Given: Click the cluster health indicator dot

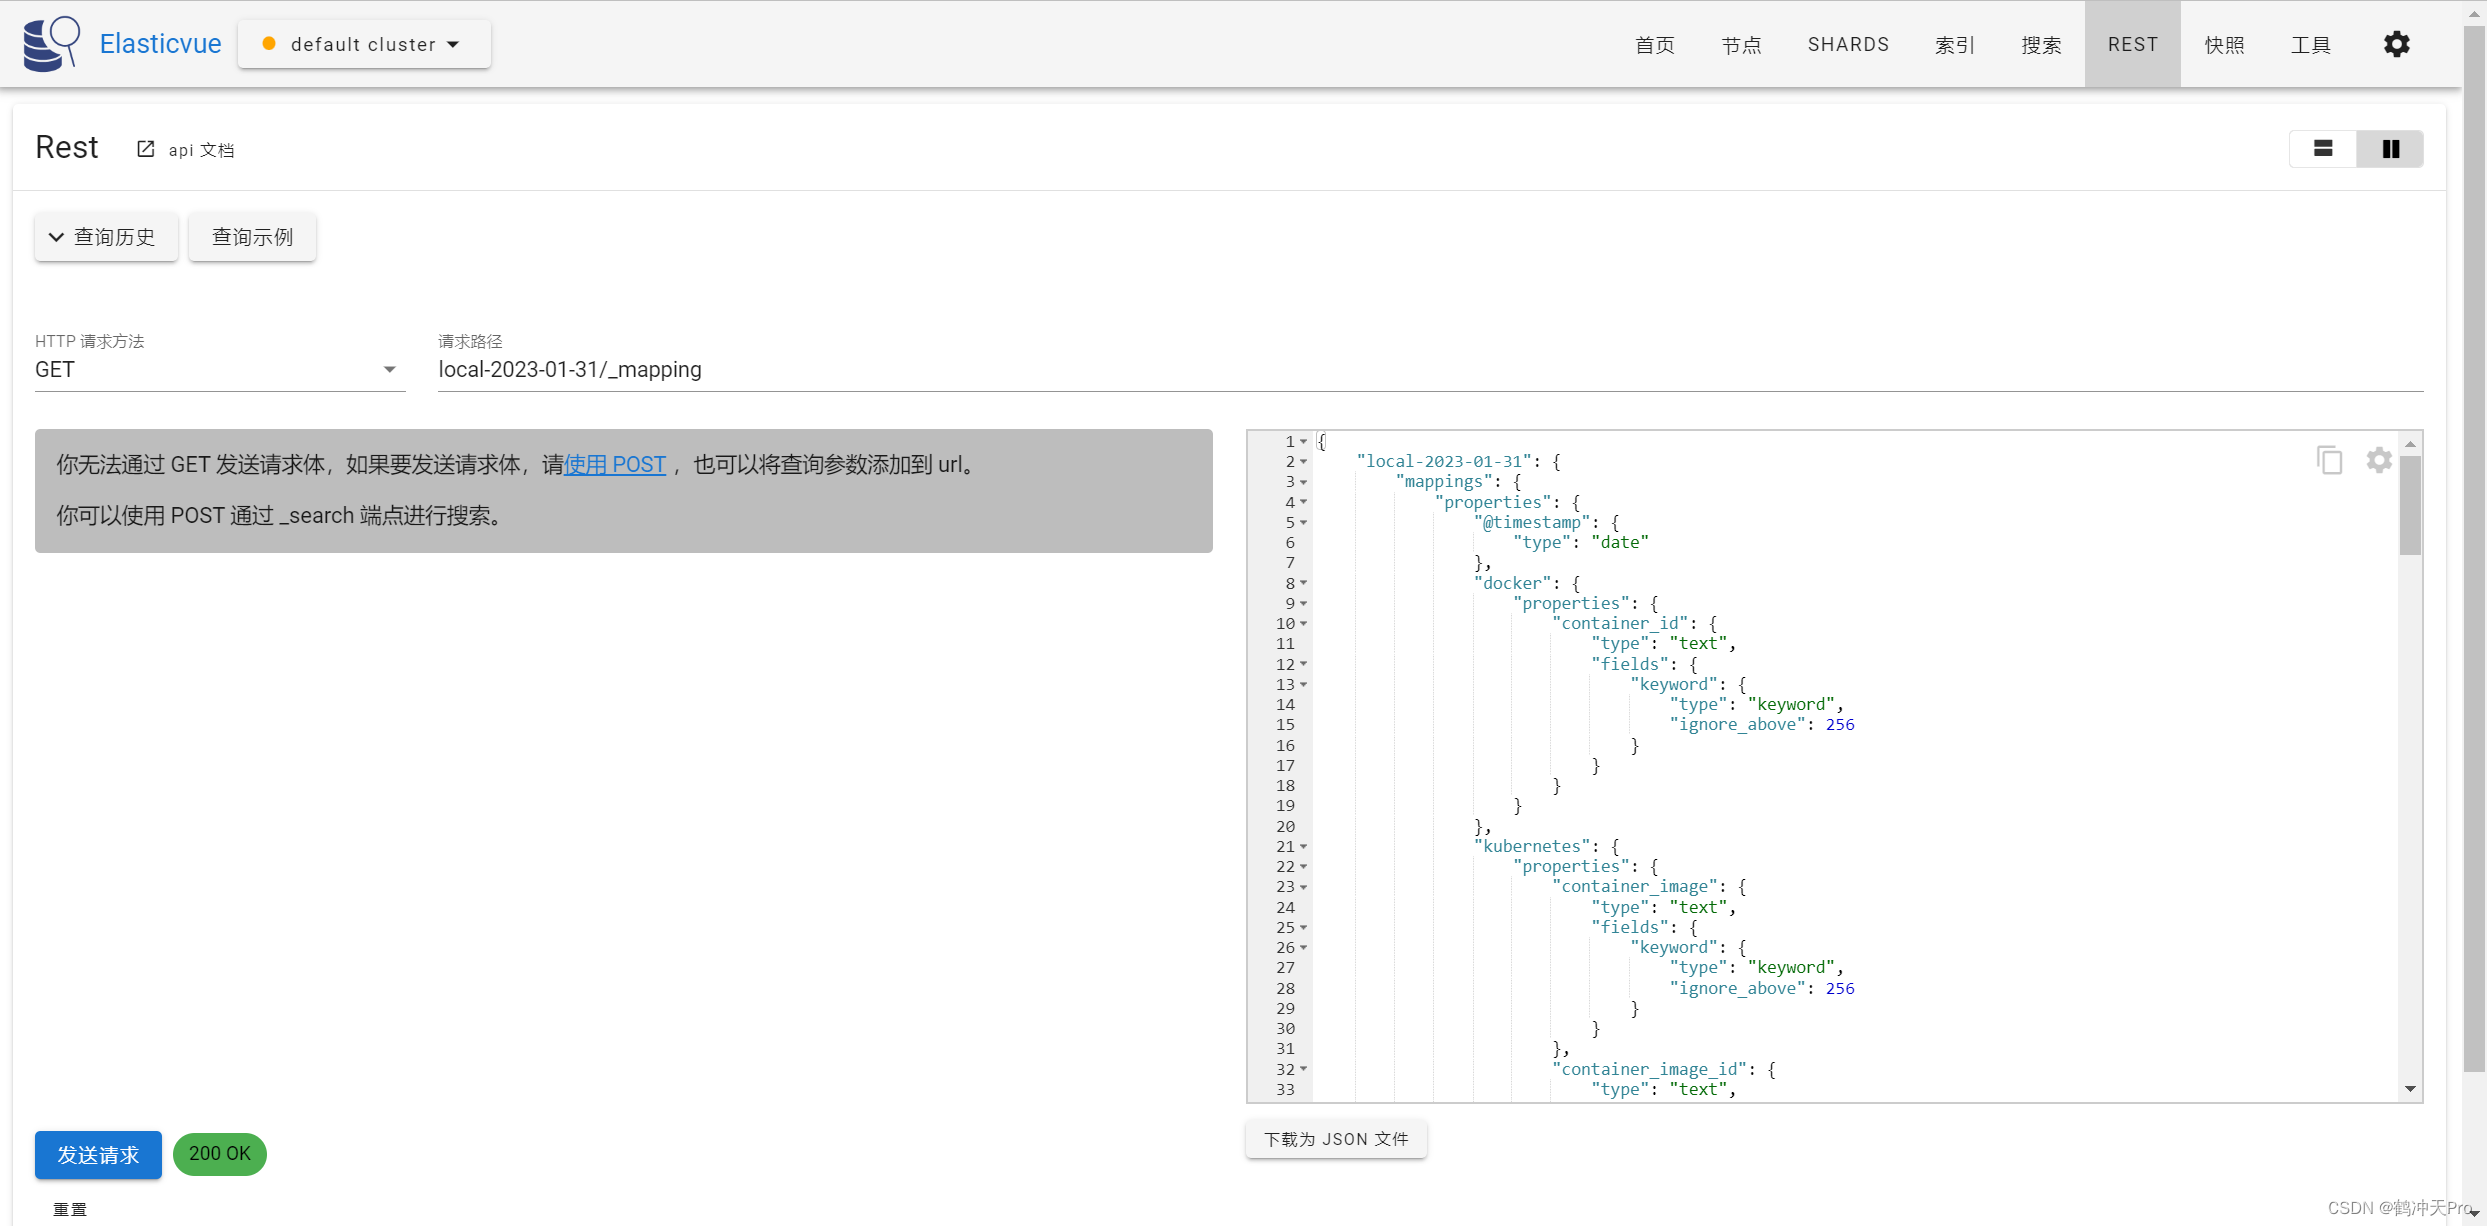Looking at the screenshot, I should 267,44.
